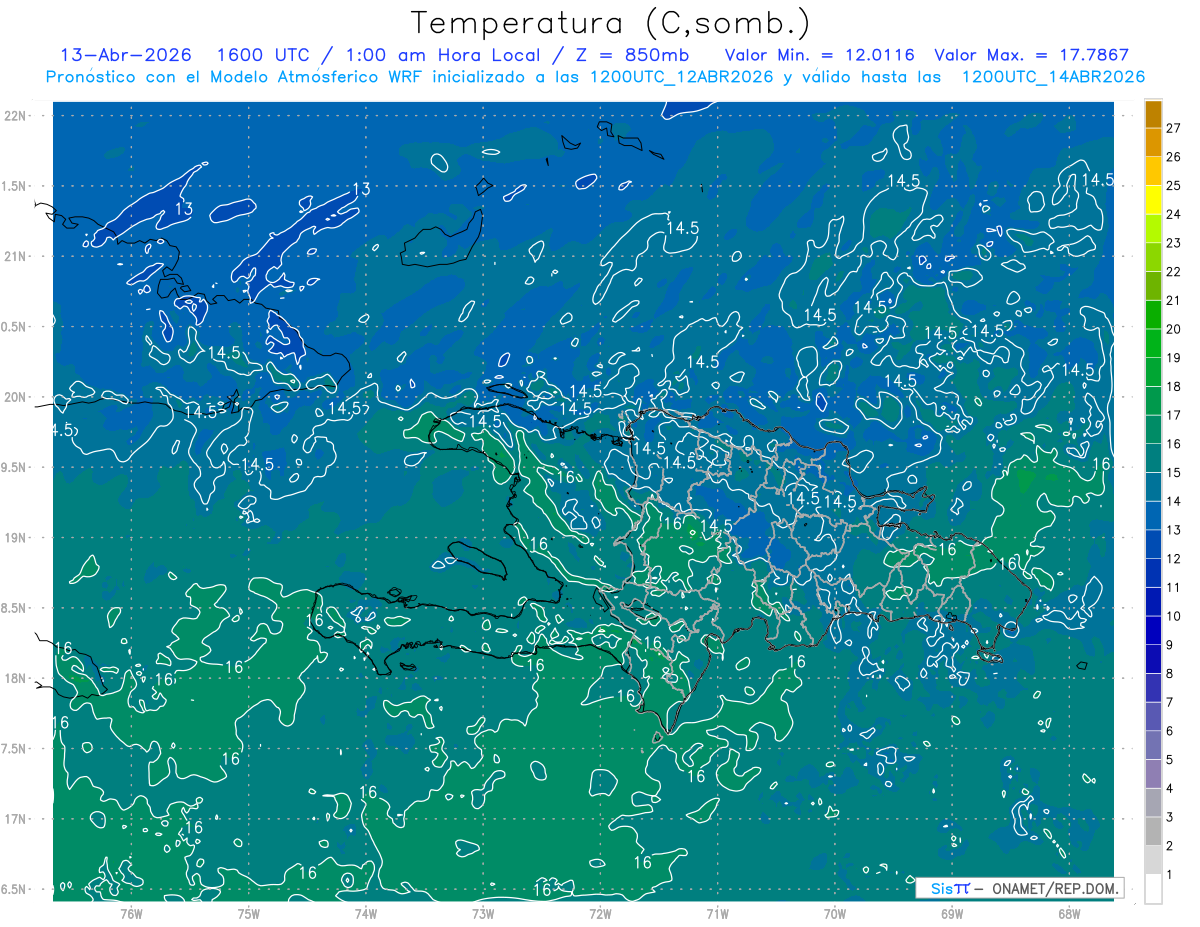1200x927 pixels.
Task: Click the 18N latitude axis label
Action: [17, 679]
